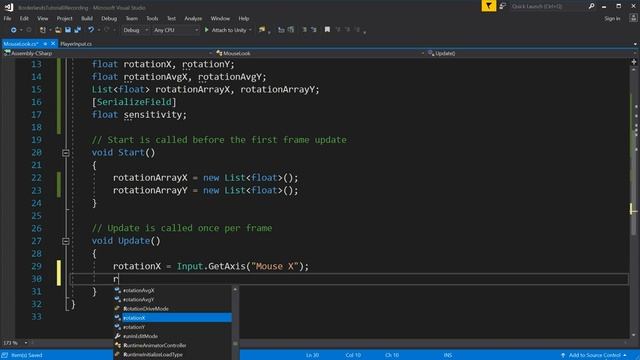Select rotationAvgY in IntelliSense list
The height and width of the screenshot is (360, 640).
[172, 300]
